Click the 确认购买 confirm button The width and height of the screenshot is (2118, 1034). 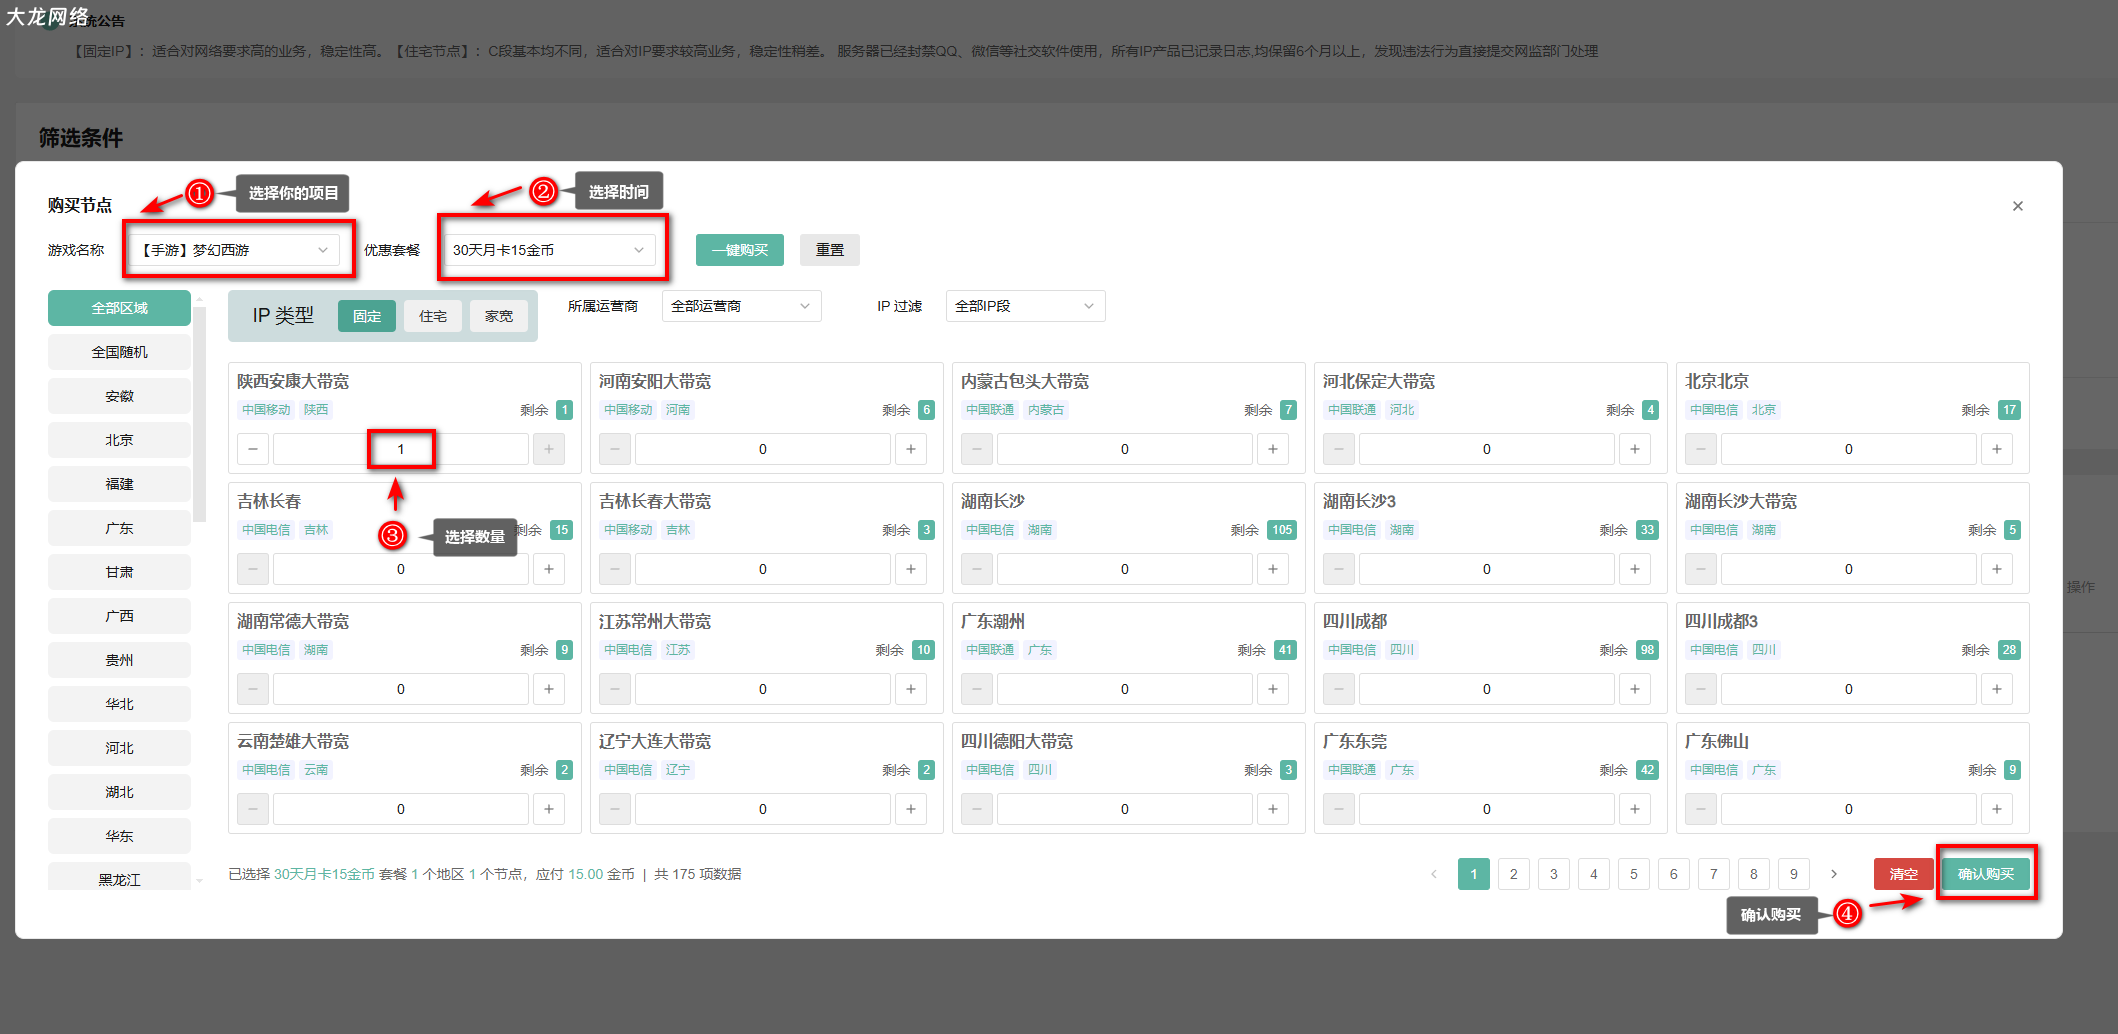click(x=1985, y=874)
